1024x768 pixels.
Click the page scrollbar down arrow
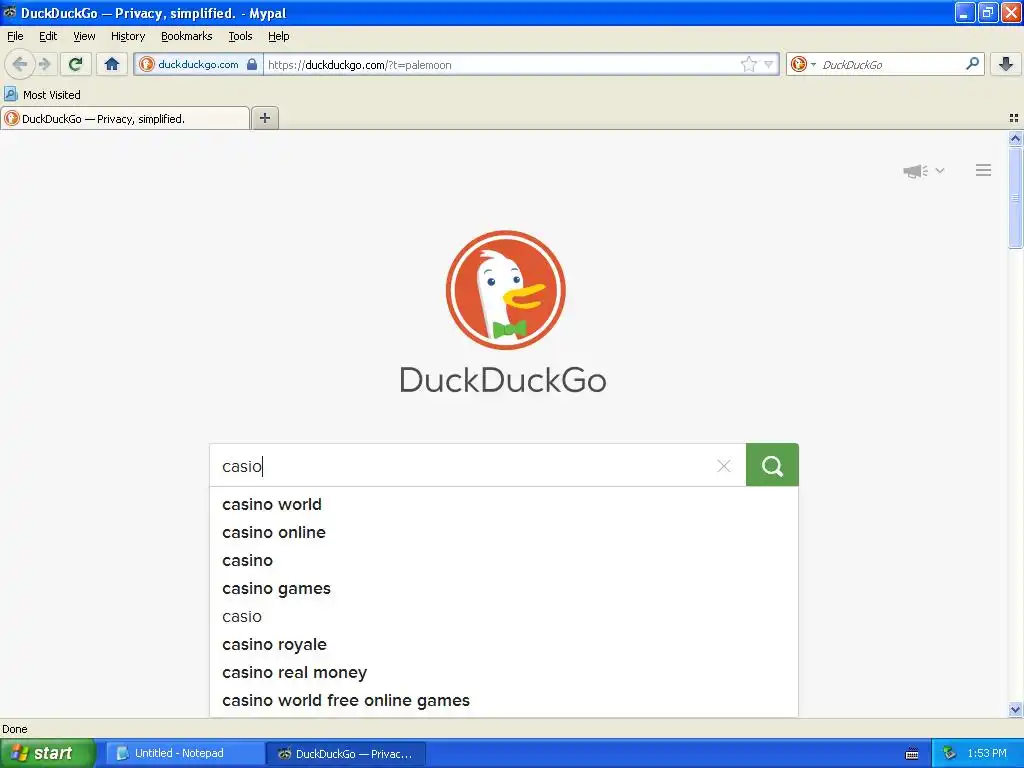[x=1015, y=709]
